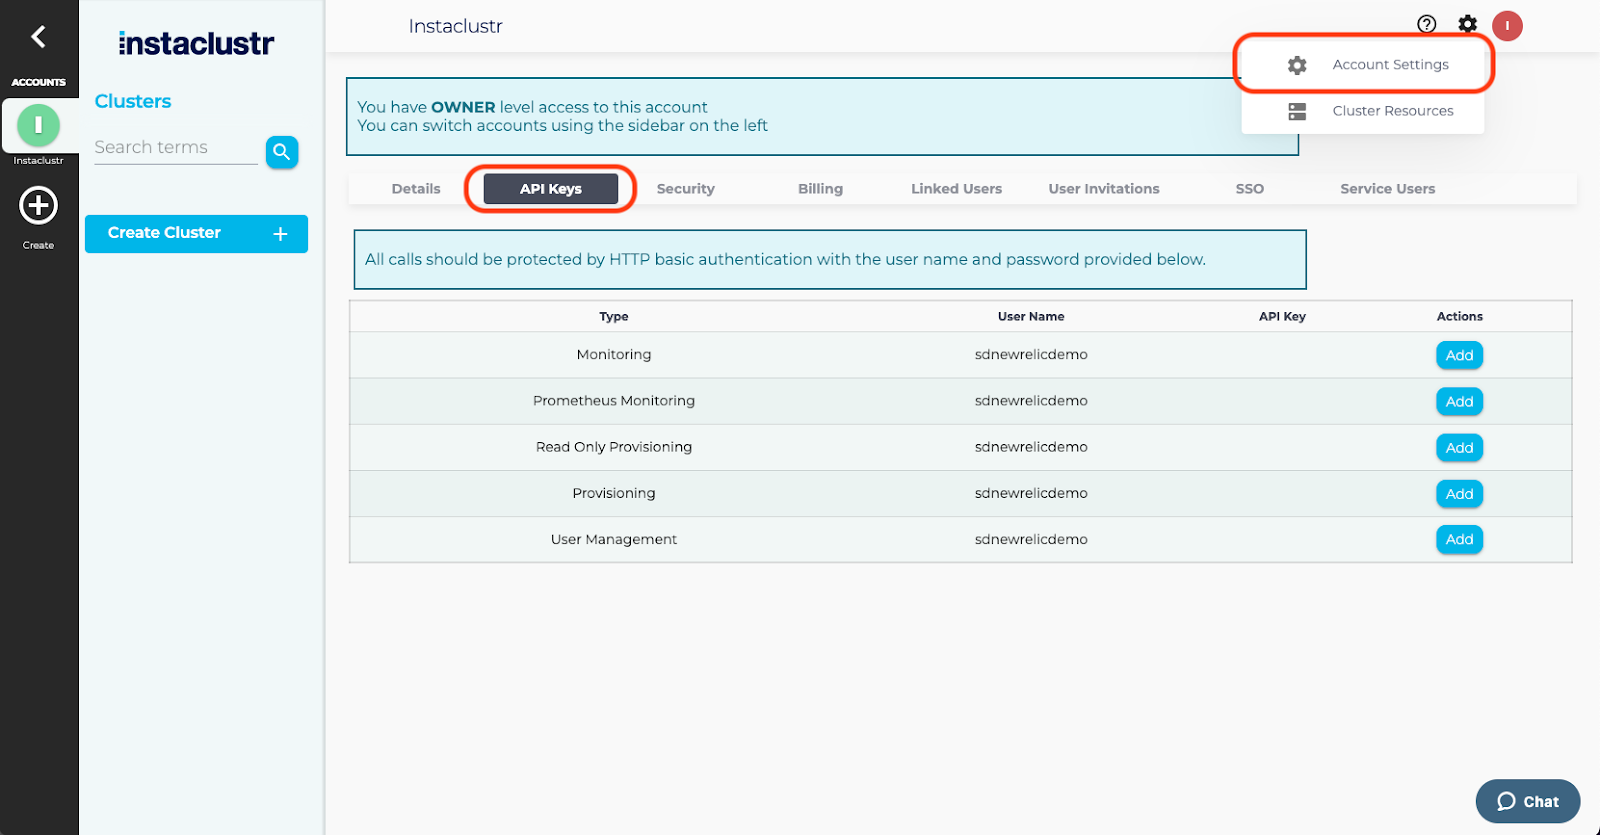Click the Instaclustr logo
The image size is (1600, 835).
[x=196, y=43]
